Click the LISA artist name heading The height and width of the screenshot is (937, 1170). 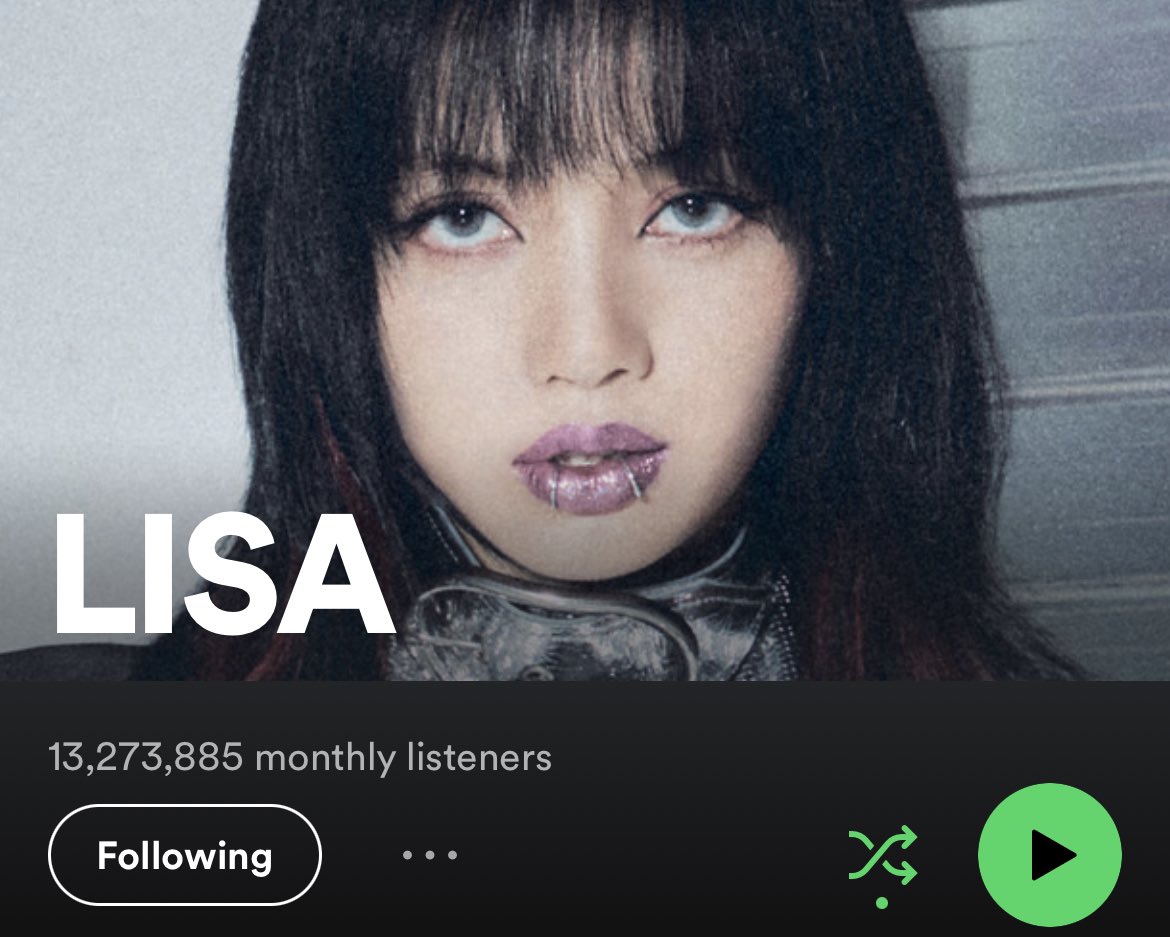(223, 575)
